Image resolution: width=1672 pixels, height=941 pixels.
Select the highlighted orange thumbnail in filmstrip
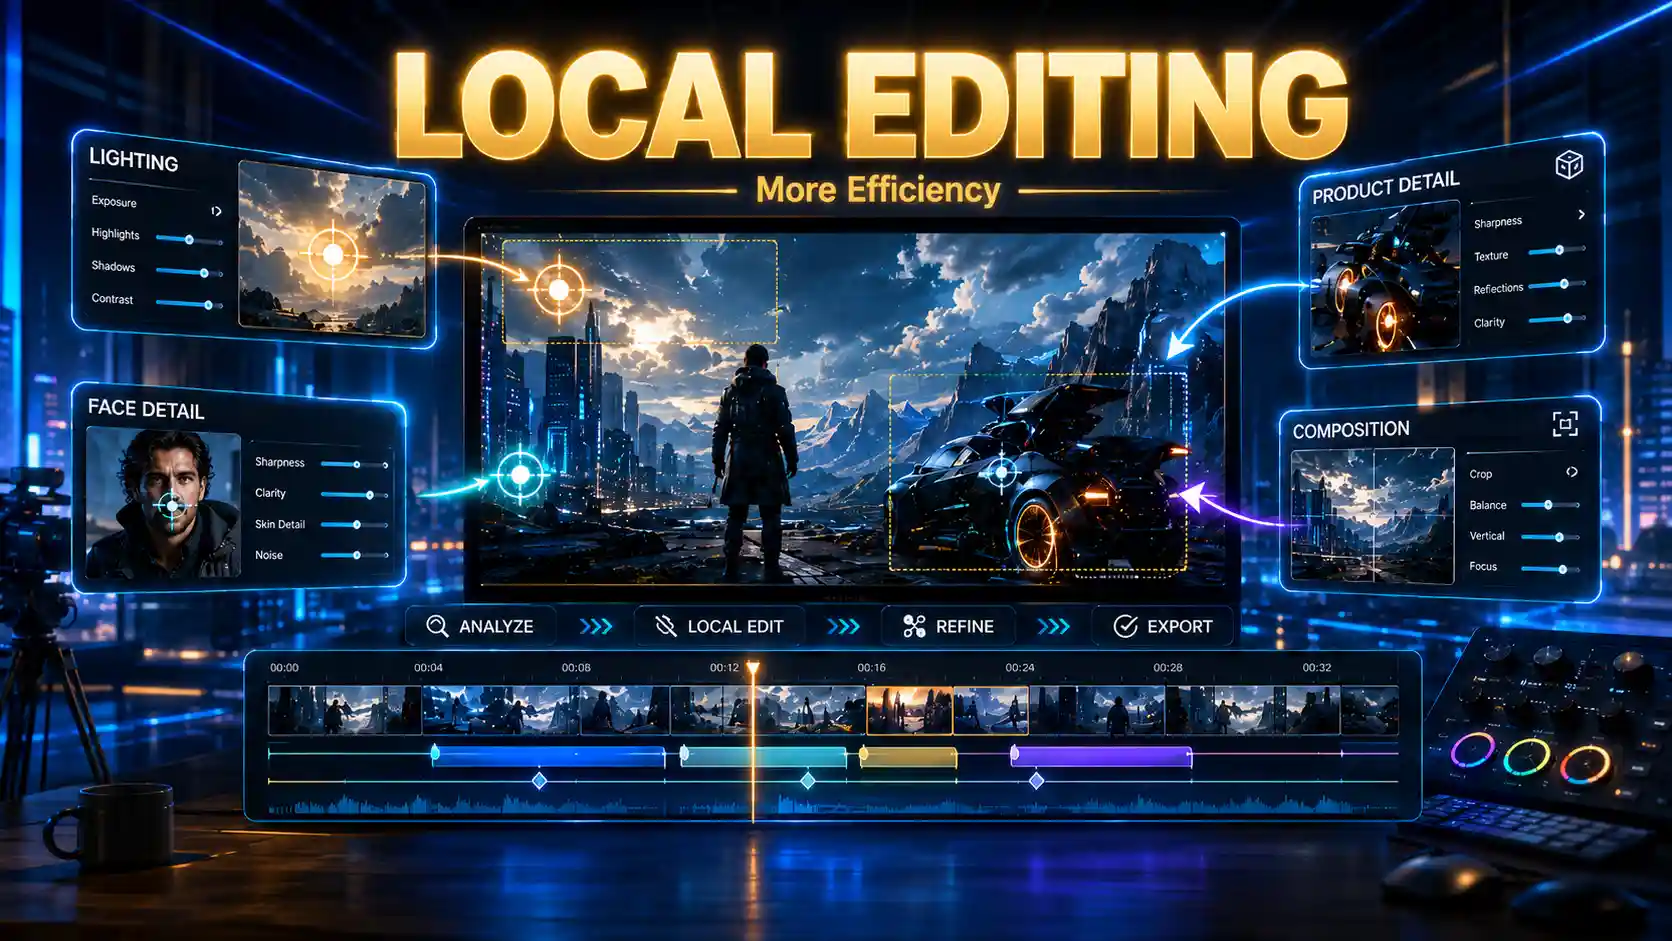click(909, 710)
